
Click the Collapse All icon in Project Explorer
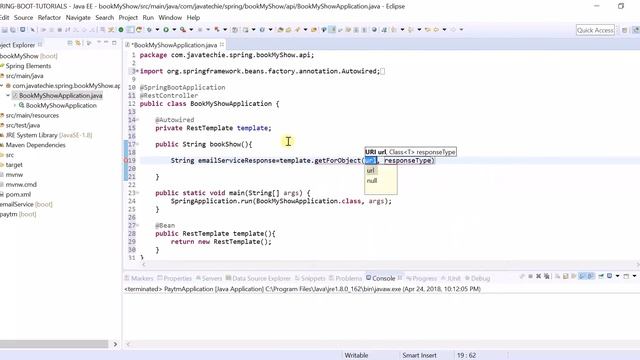pos(70,43)
